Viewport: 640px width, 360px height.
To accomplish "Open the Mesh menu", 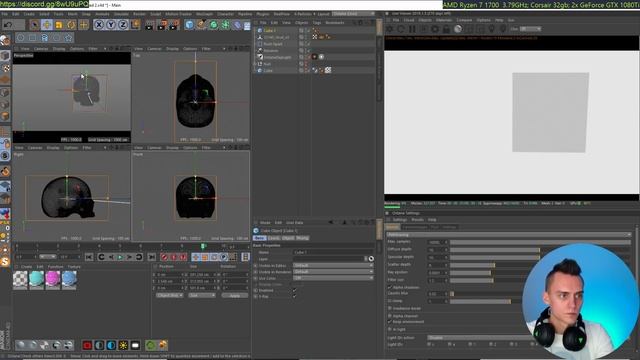I will click(x=73, y=14).
